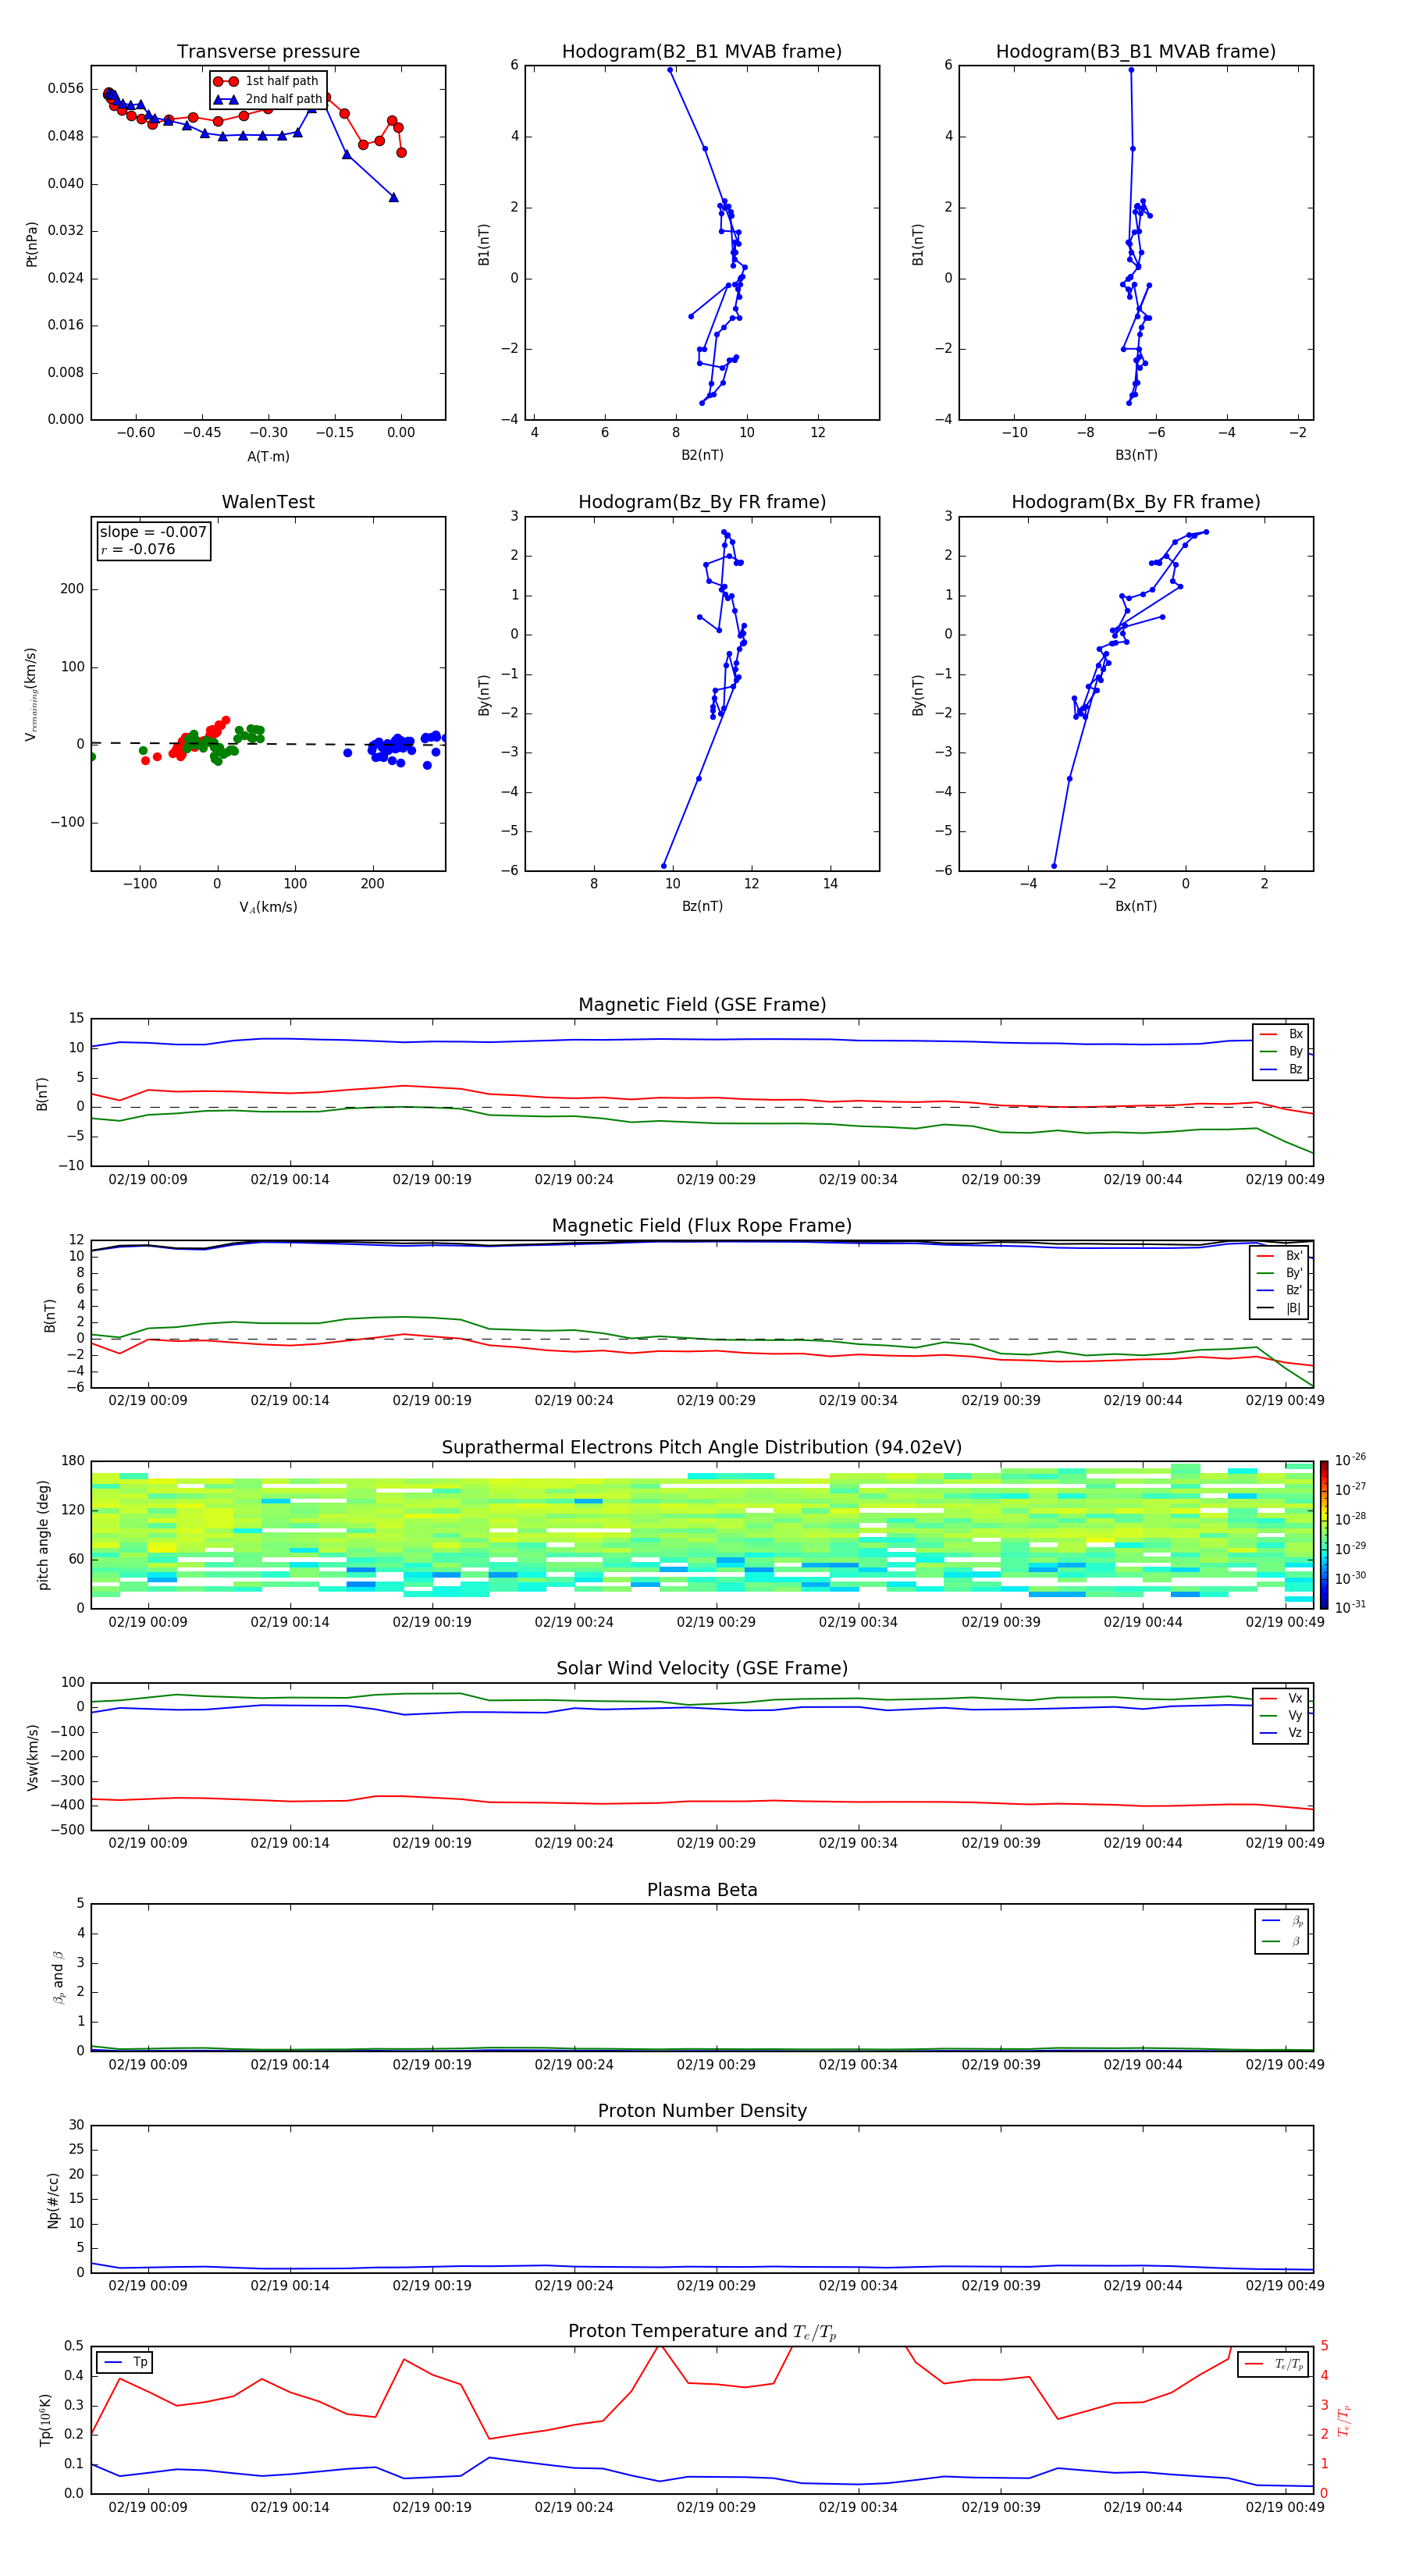
Task: Click the 'Hodogram(B2_B1 MVAB frame)' title
Action: tap(702, 52)
